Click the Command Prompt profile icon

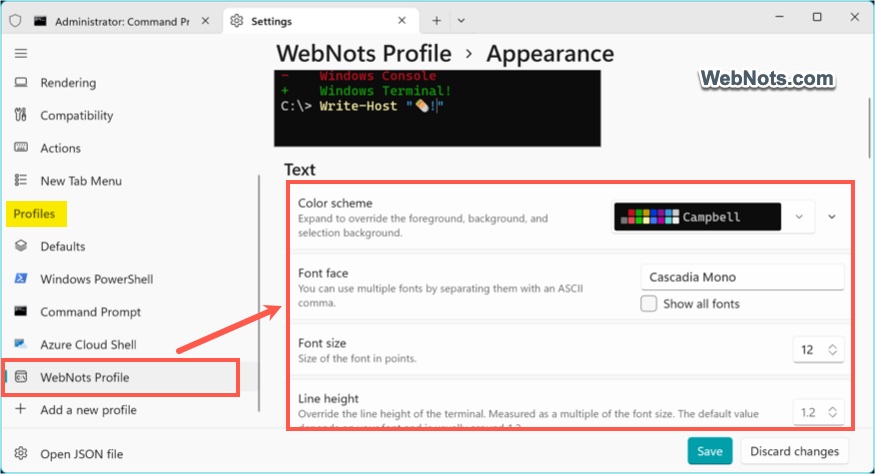coord(21,311)
